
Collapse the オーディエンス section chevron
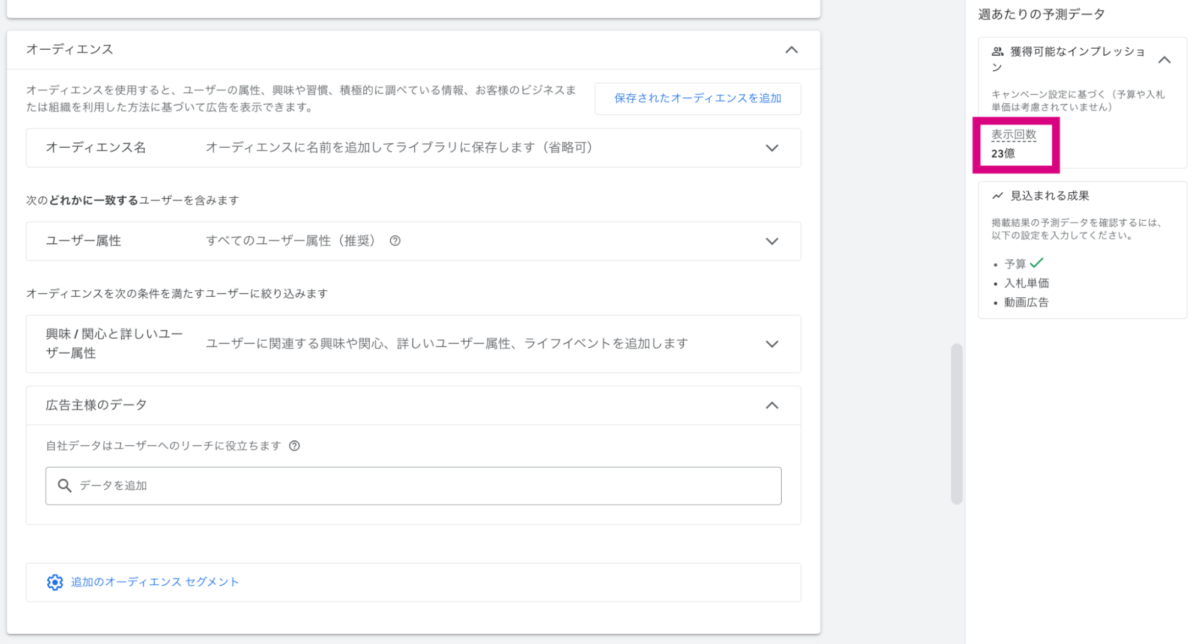coord(791,49)
